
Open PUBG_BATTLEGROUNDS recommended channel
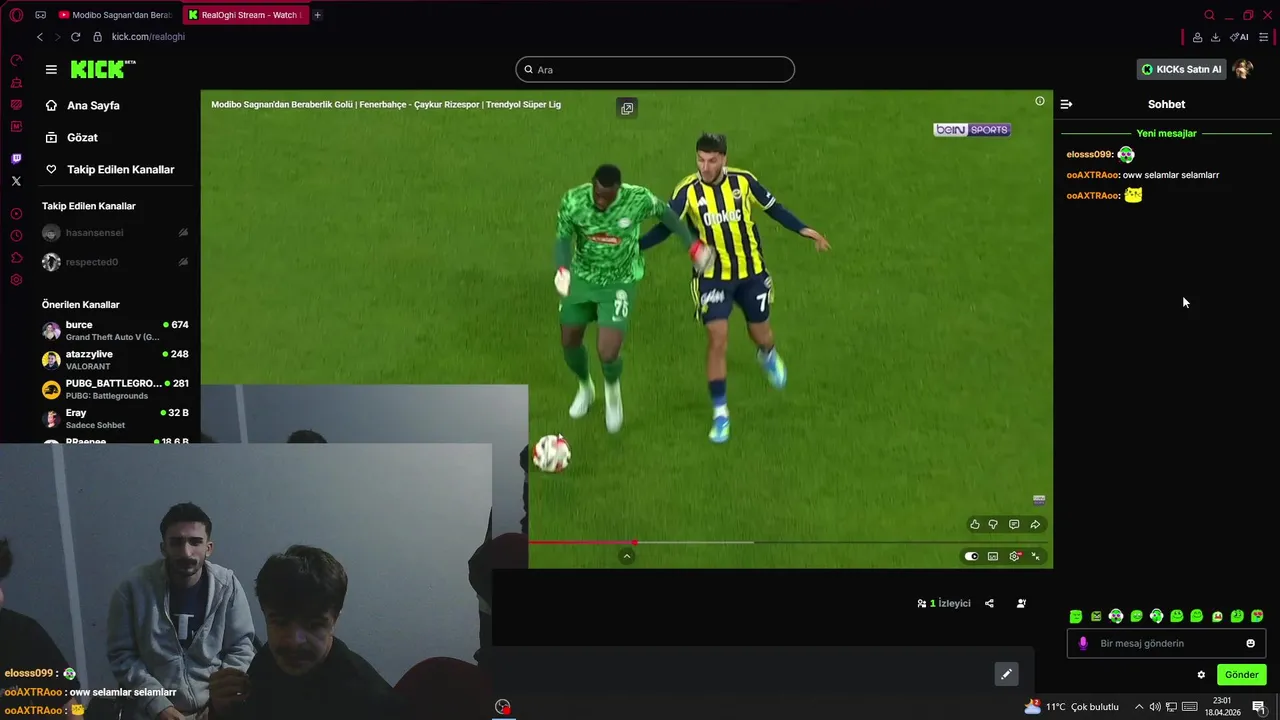coord(115,389)
